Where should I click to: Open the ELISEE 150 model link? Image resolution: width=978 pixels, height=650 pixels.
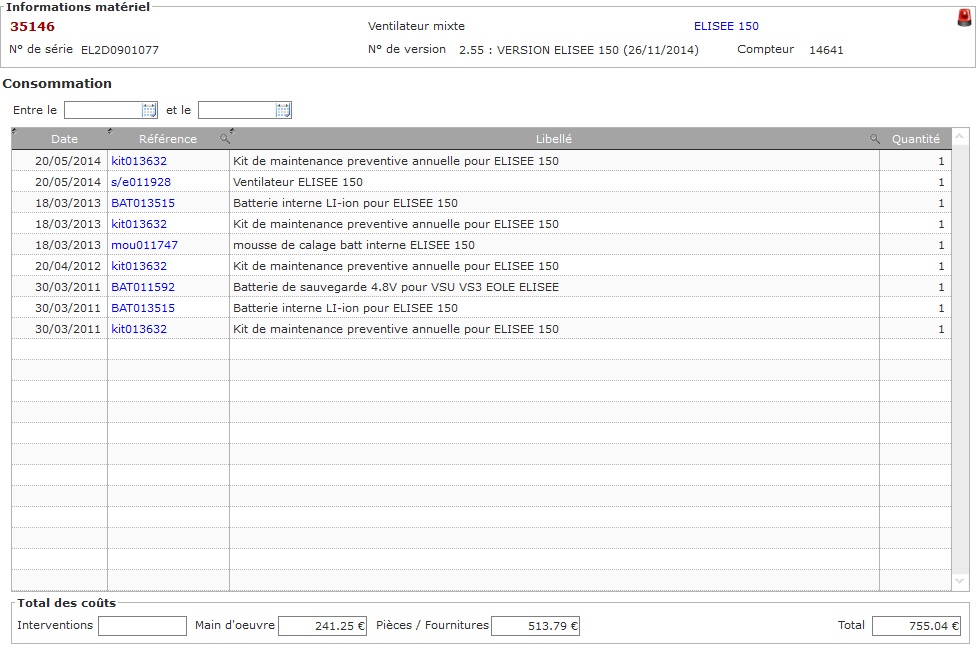tap(726, 26)
